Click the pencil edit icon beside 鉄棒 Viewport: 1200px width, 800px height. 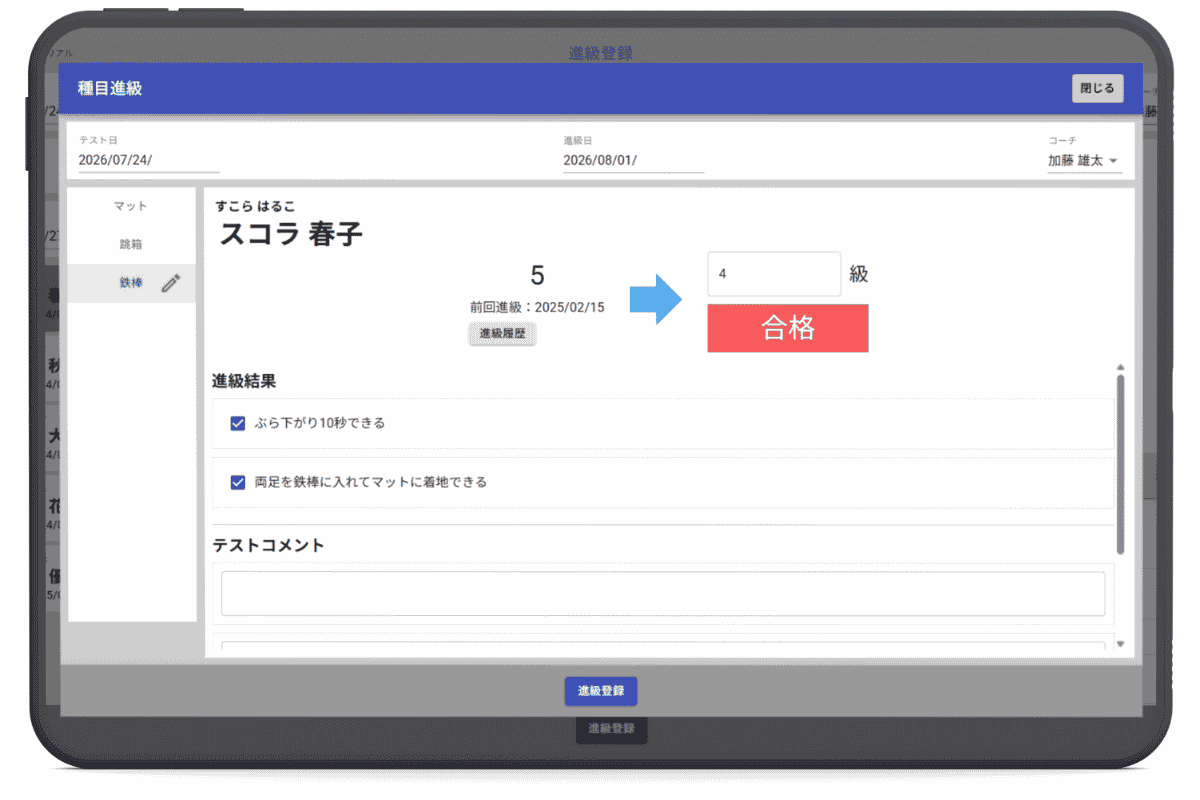pyautogui.click(x=170, y=284)
